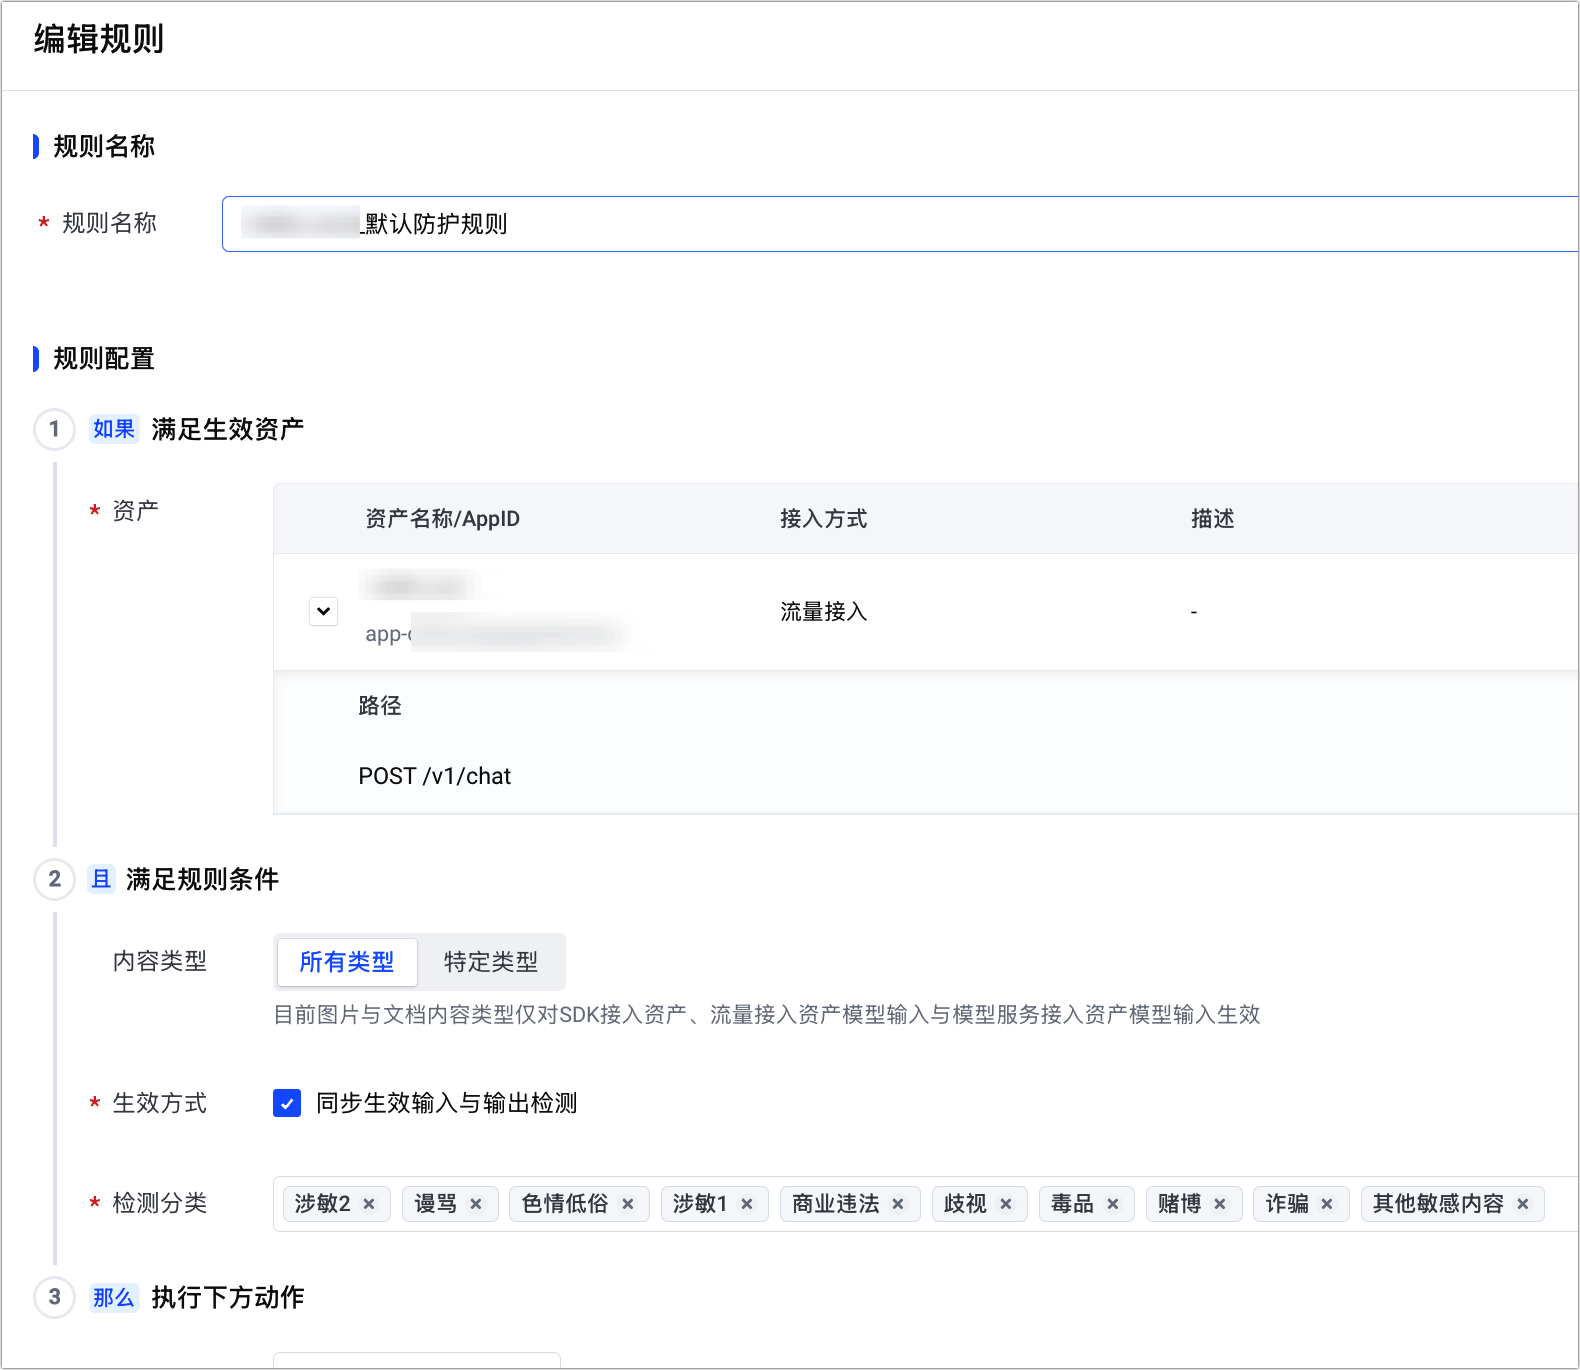Select the 所有类型 content type tab

coord(346,962)
